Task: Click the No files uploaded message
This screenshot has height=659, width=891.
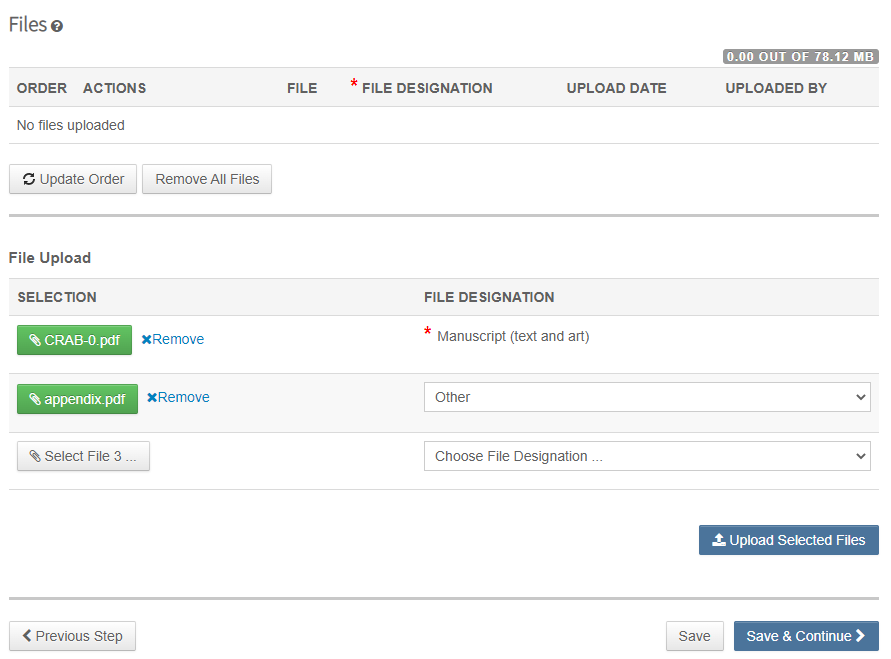Action: pos(70,125)
